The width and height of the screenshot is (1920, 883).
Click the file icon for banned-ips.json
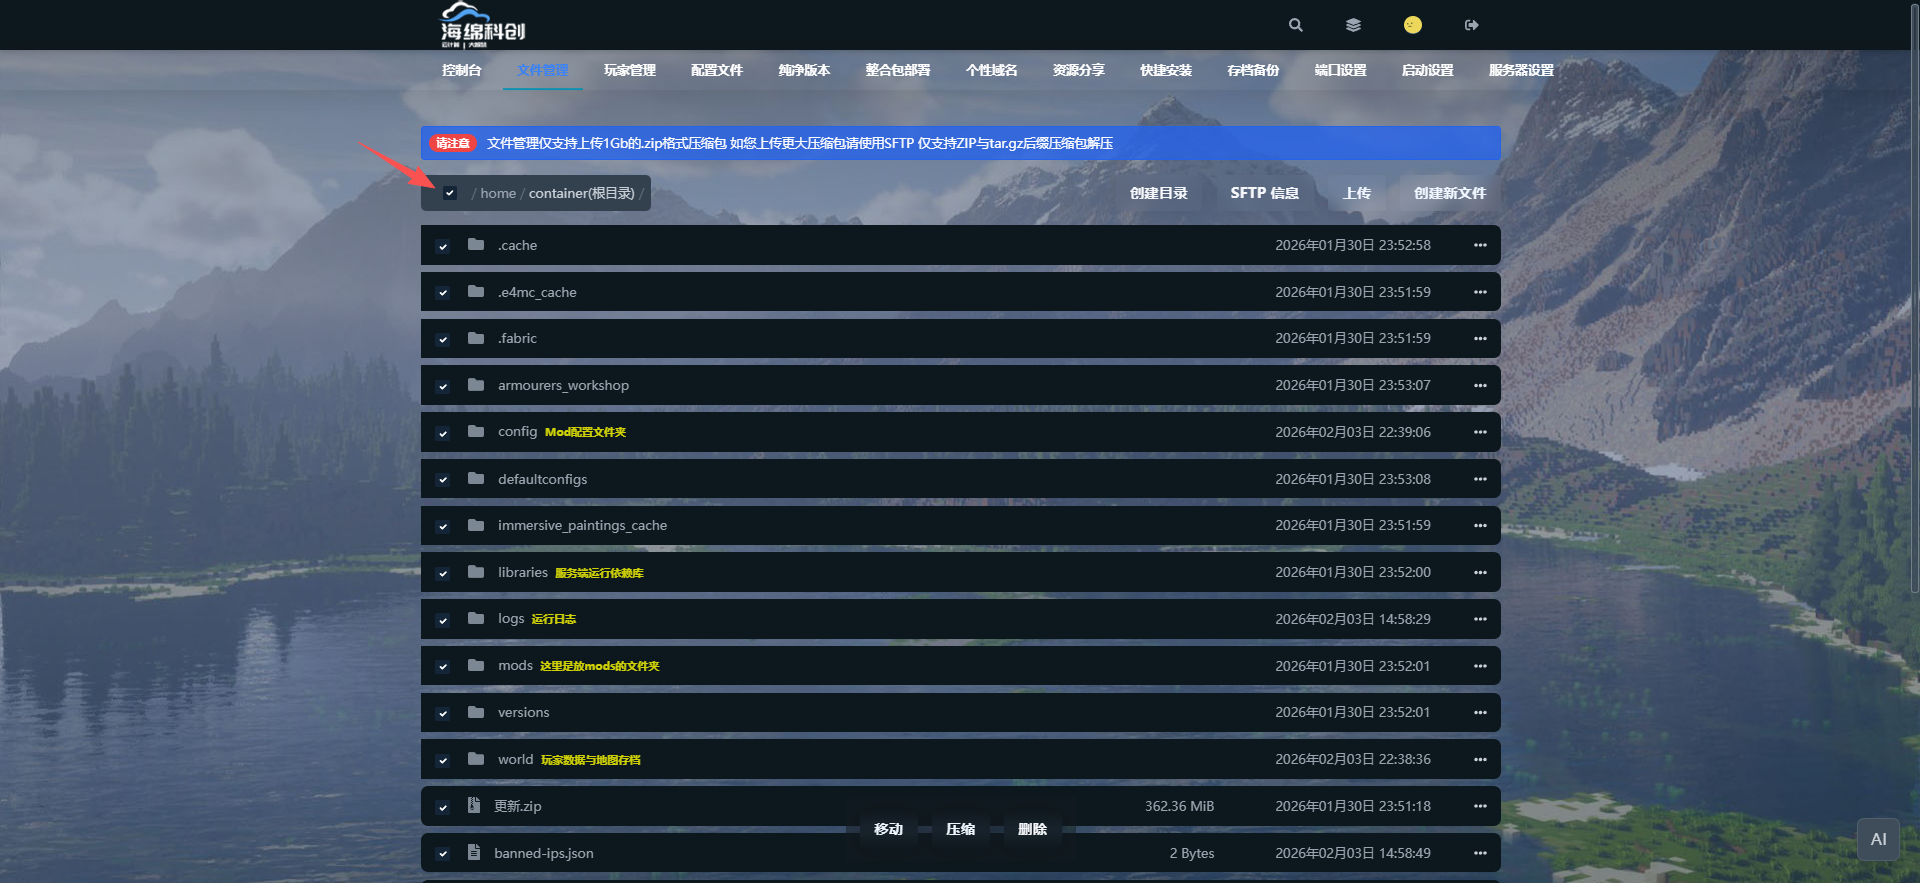(x=474, y=853)
